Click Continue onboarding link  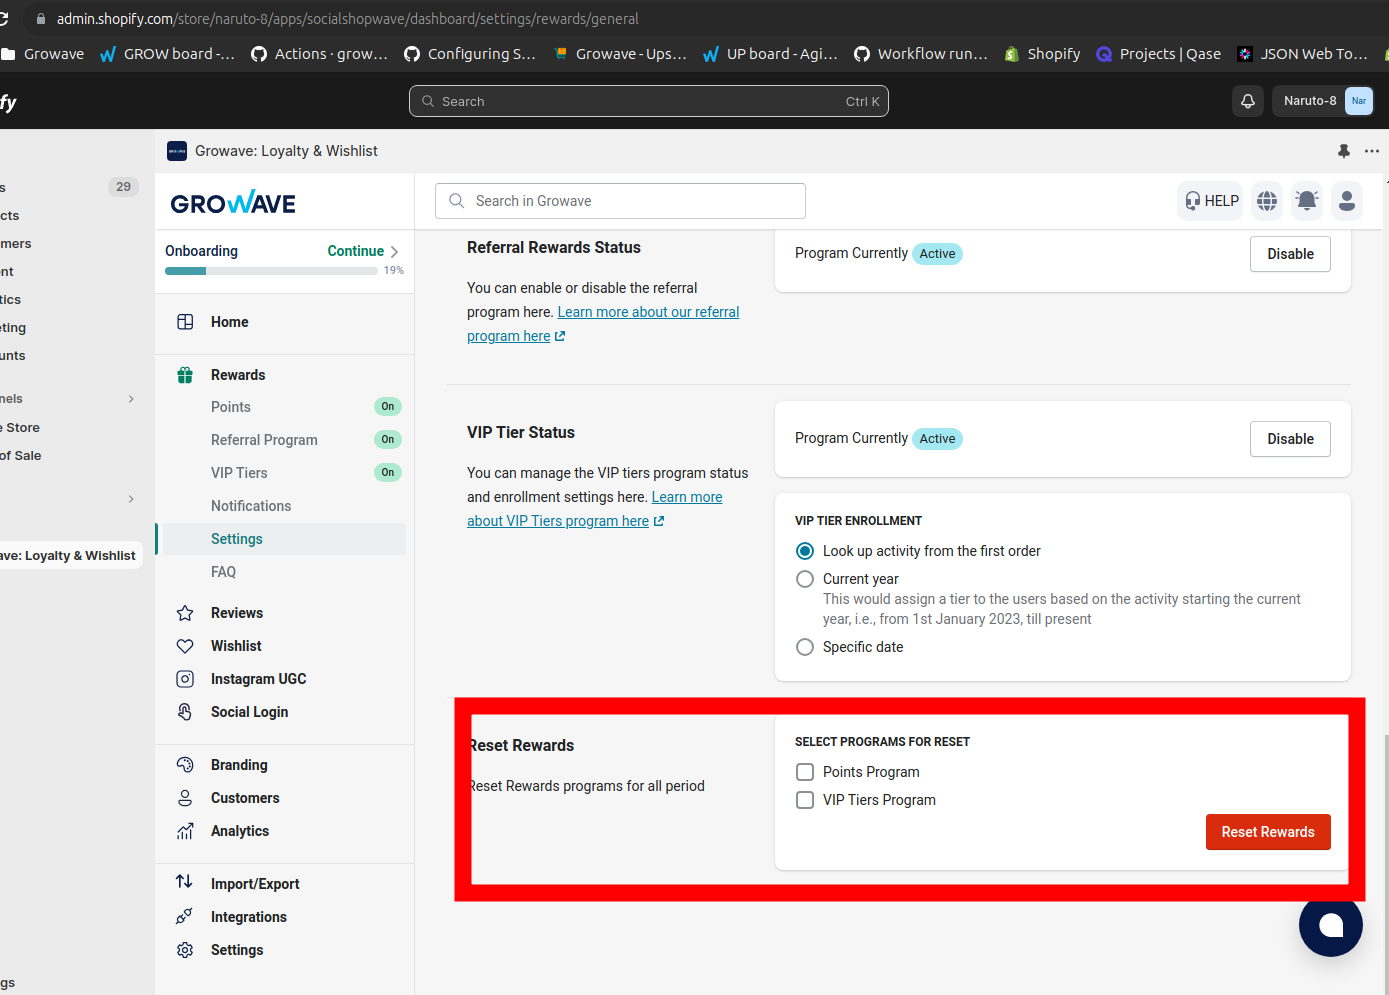(356, 251)
